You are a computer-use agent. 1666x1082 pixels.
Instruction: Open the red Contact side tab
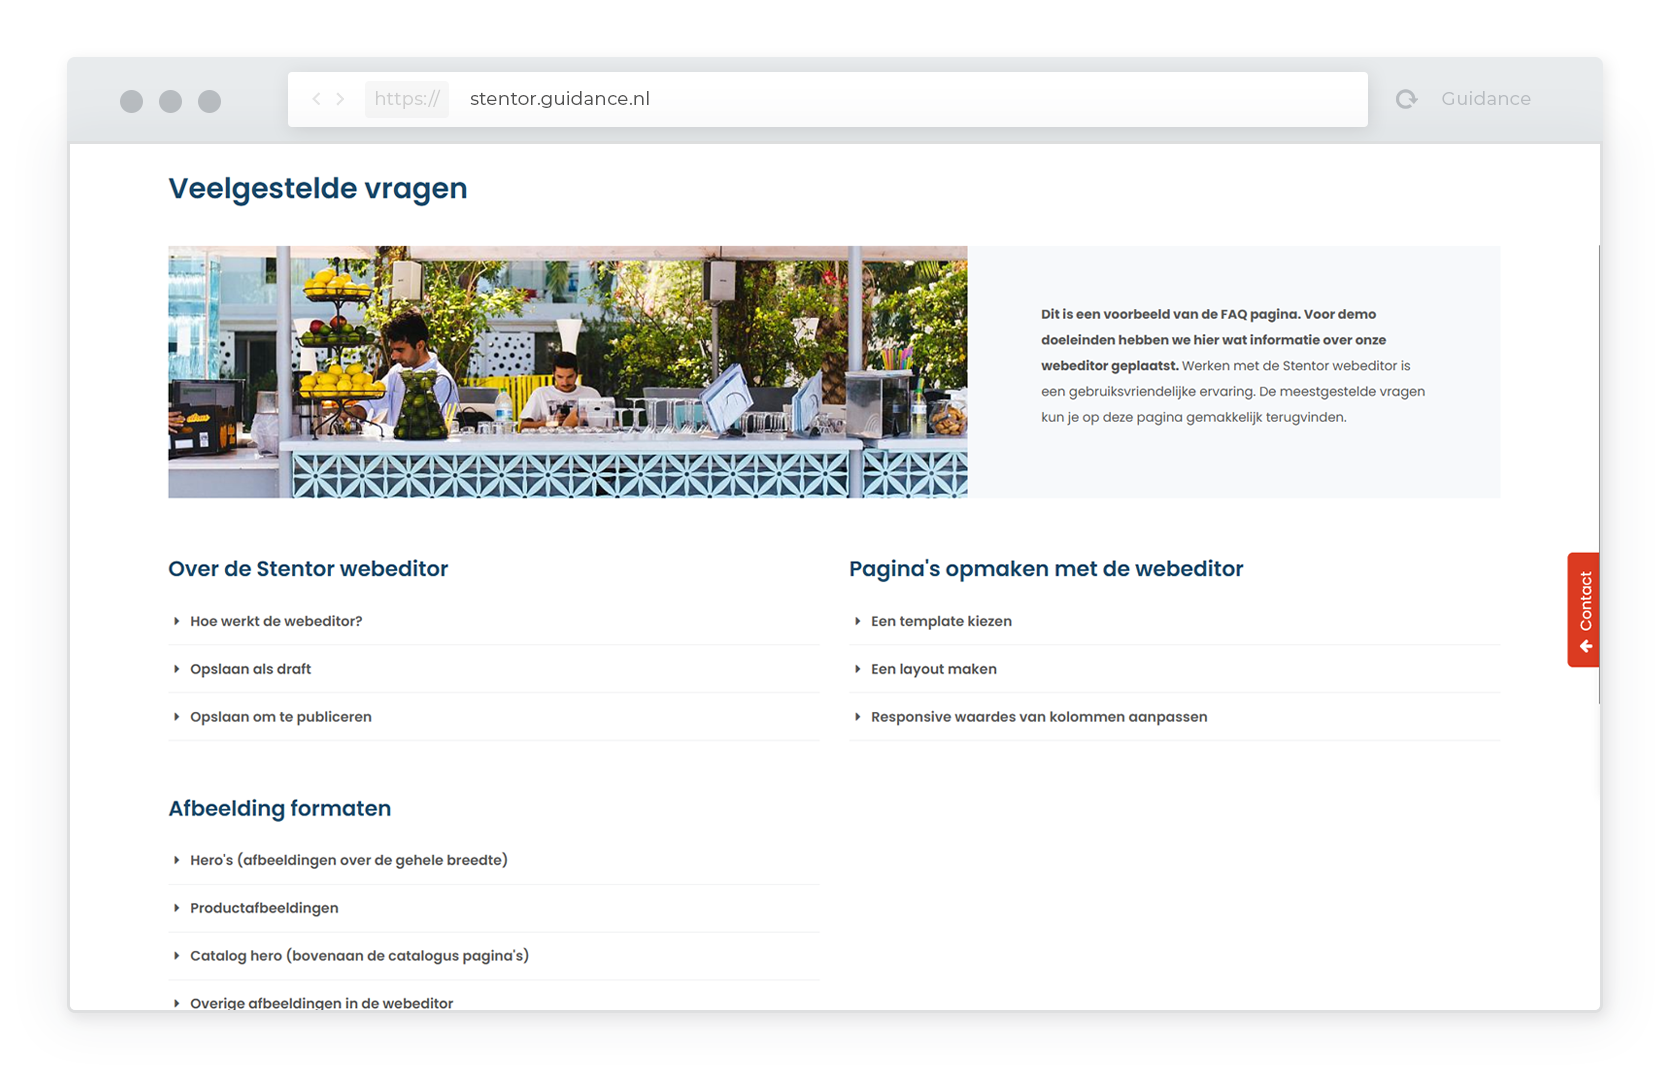(1584, 610)
